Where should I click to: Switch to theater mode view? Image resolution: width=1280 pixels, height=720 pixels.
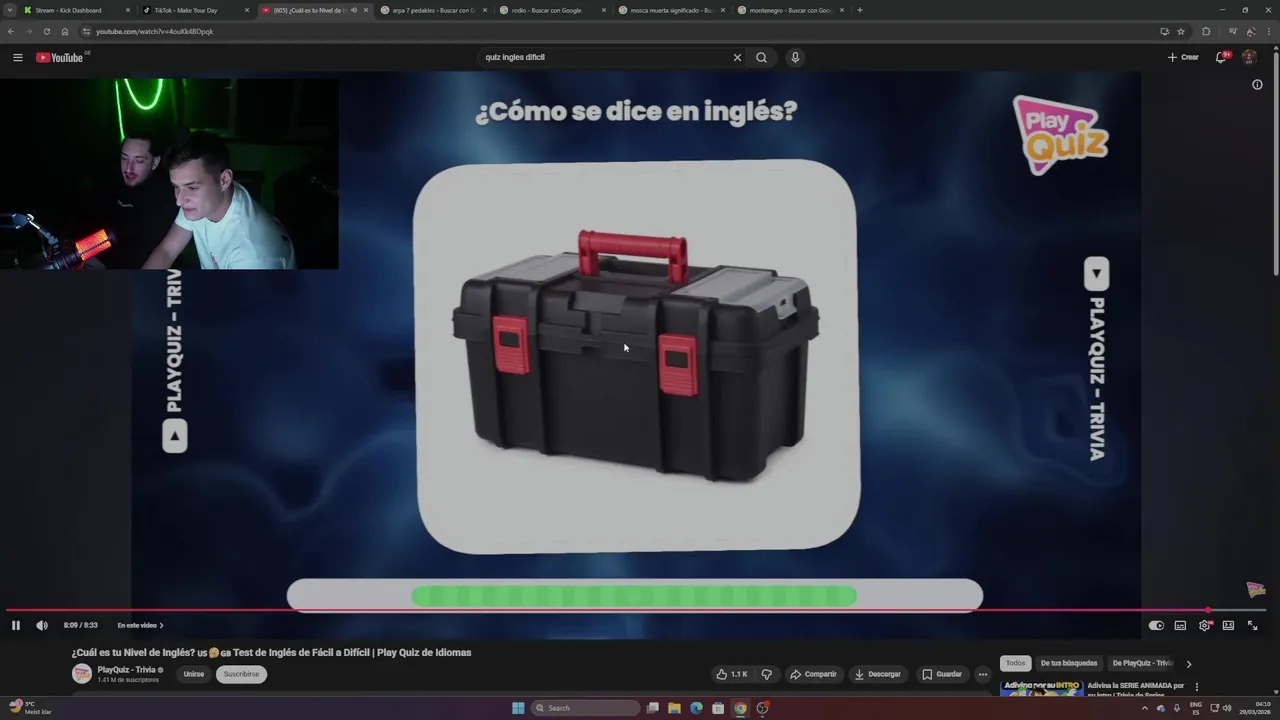tap(1228, 625)
